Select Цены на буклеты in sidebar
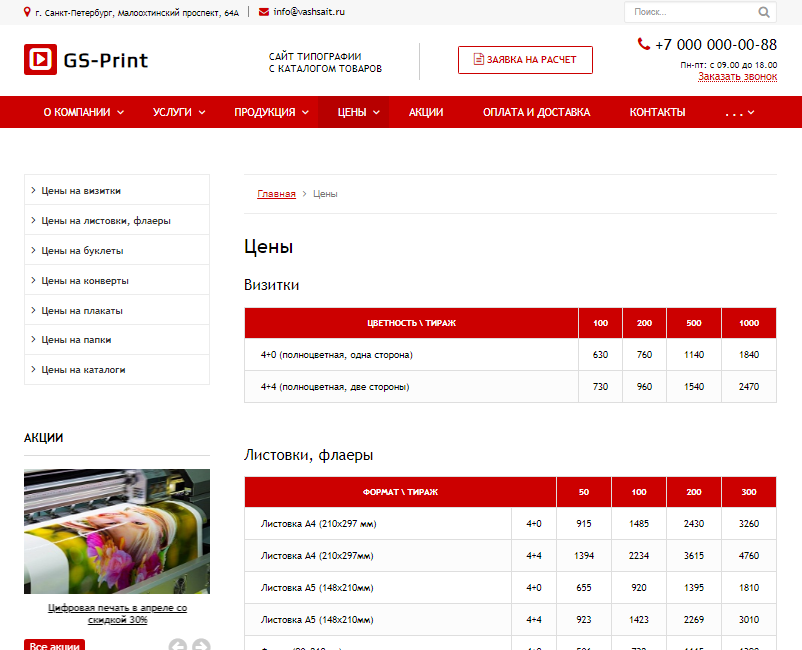 (82, 250)
